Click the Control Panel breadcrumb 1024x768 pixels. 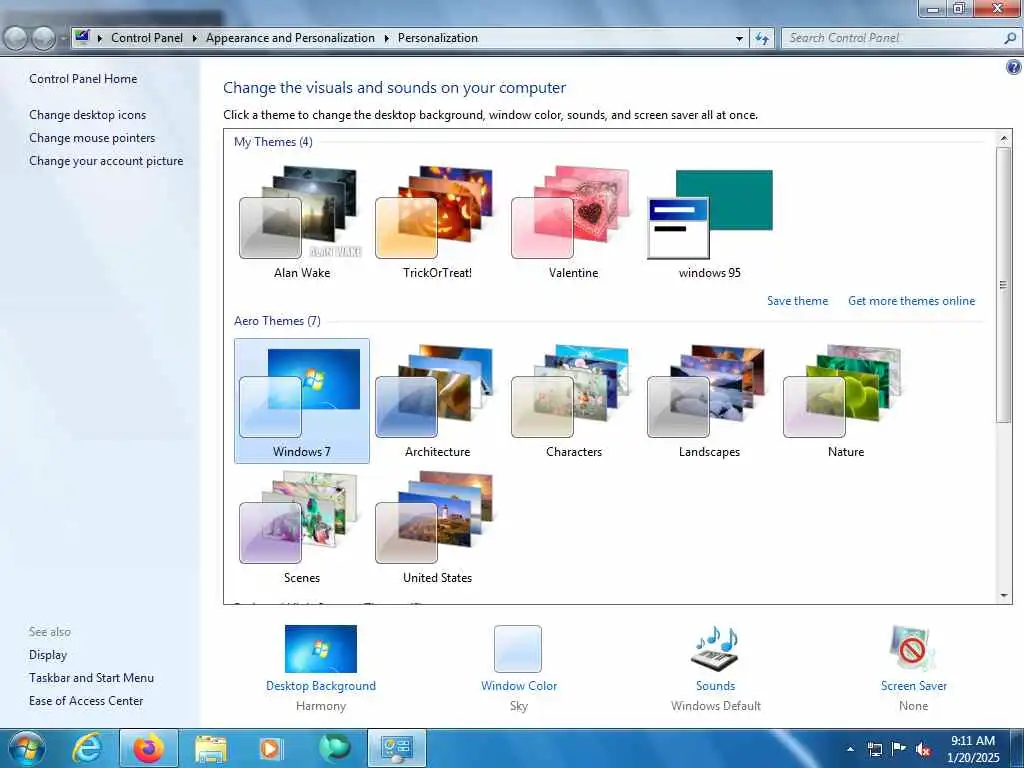pyautogui.click(x=147, y=38)
